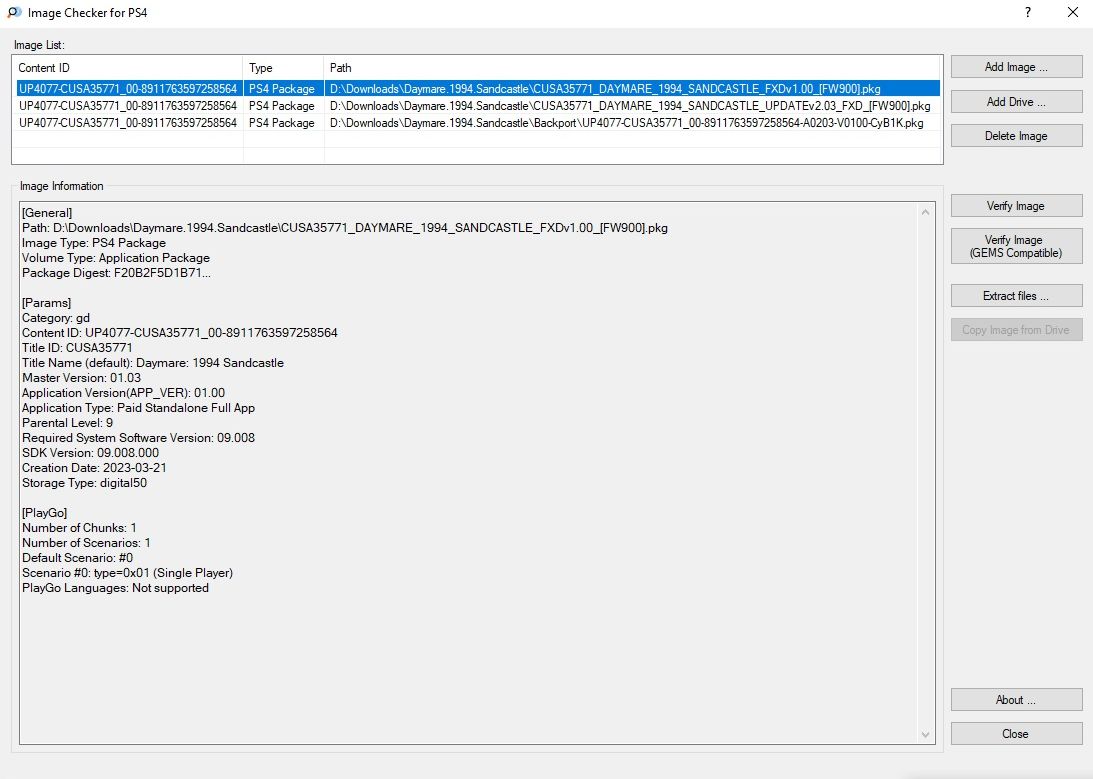Click the 'Default Scenario: #0' line
The height and width of the screenshot is (779, 1093).
[x=77, y=557]
